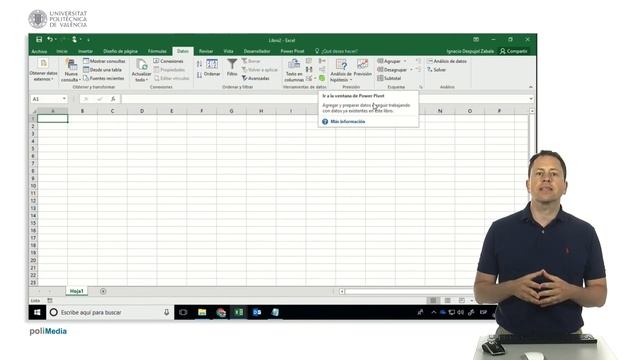Select column D header

[142, 111]
